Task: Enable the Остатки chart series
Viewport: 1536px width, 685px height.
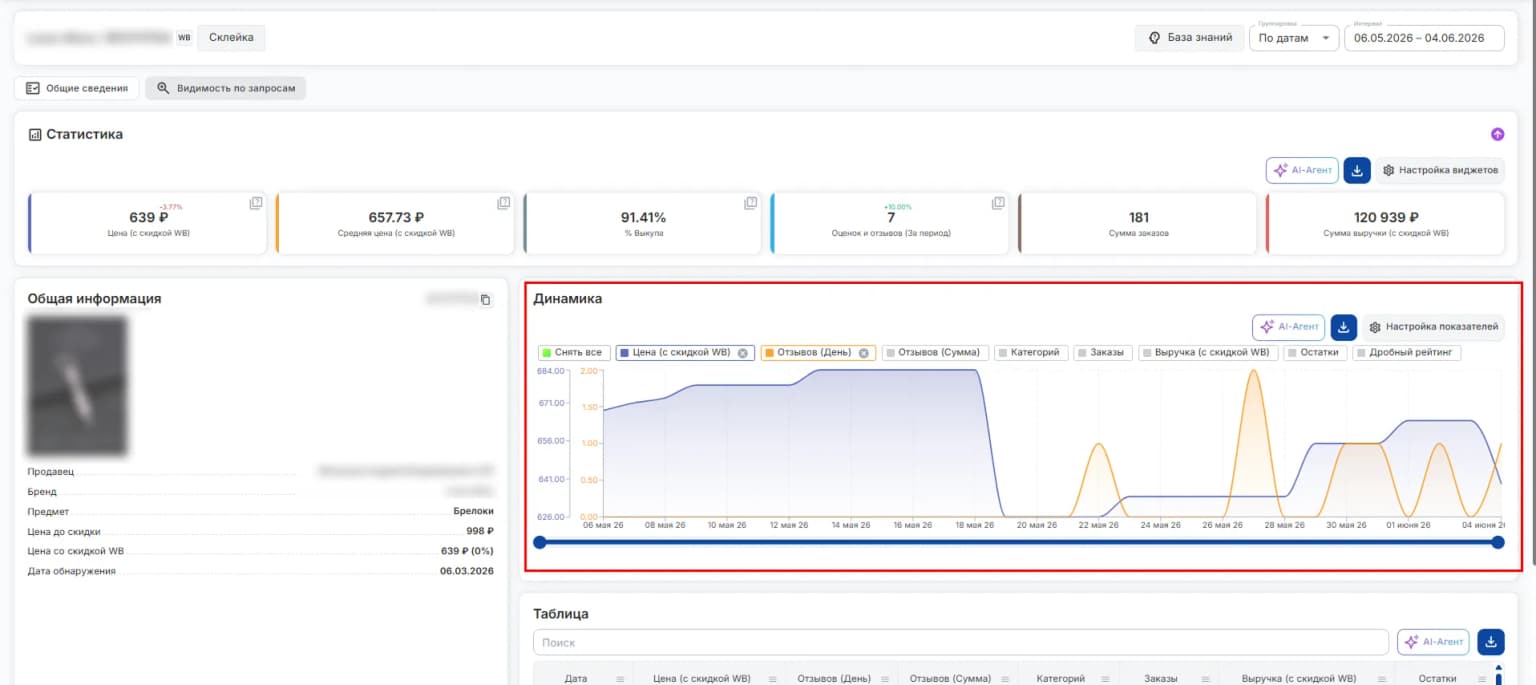Action: [1316, 353]
